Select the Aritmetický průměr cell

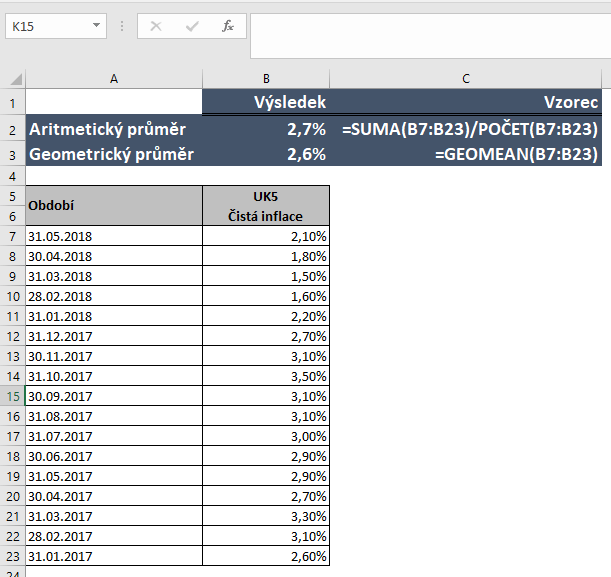[x=114, y=129]
